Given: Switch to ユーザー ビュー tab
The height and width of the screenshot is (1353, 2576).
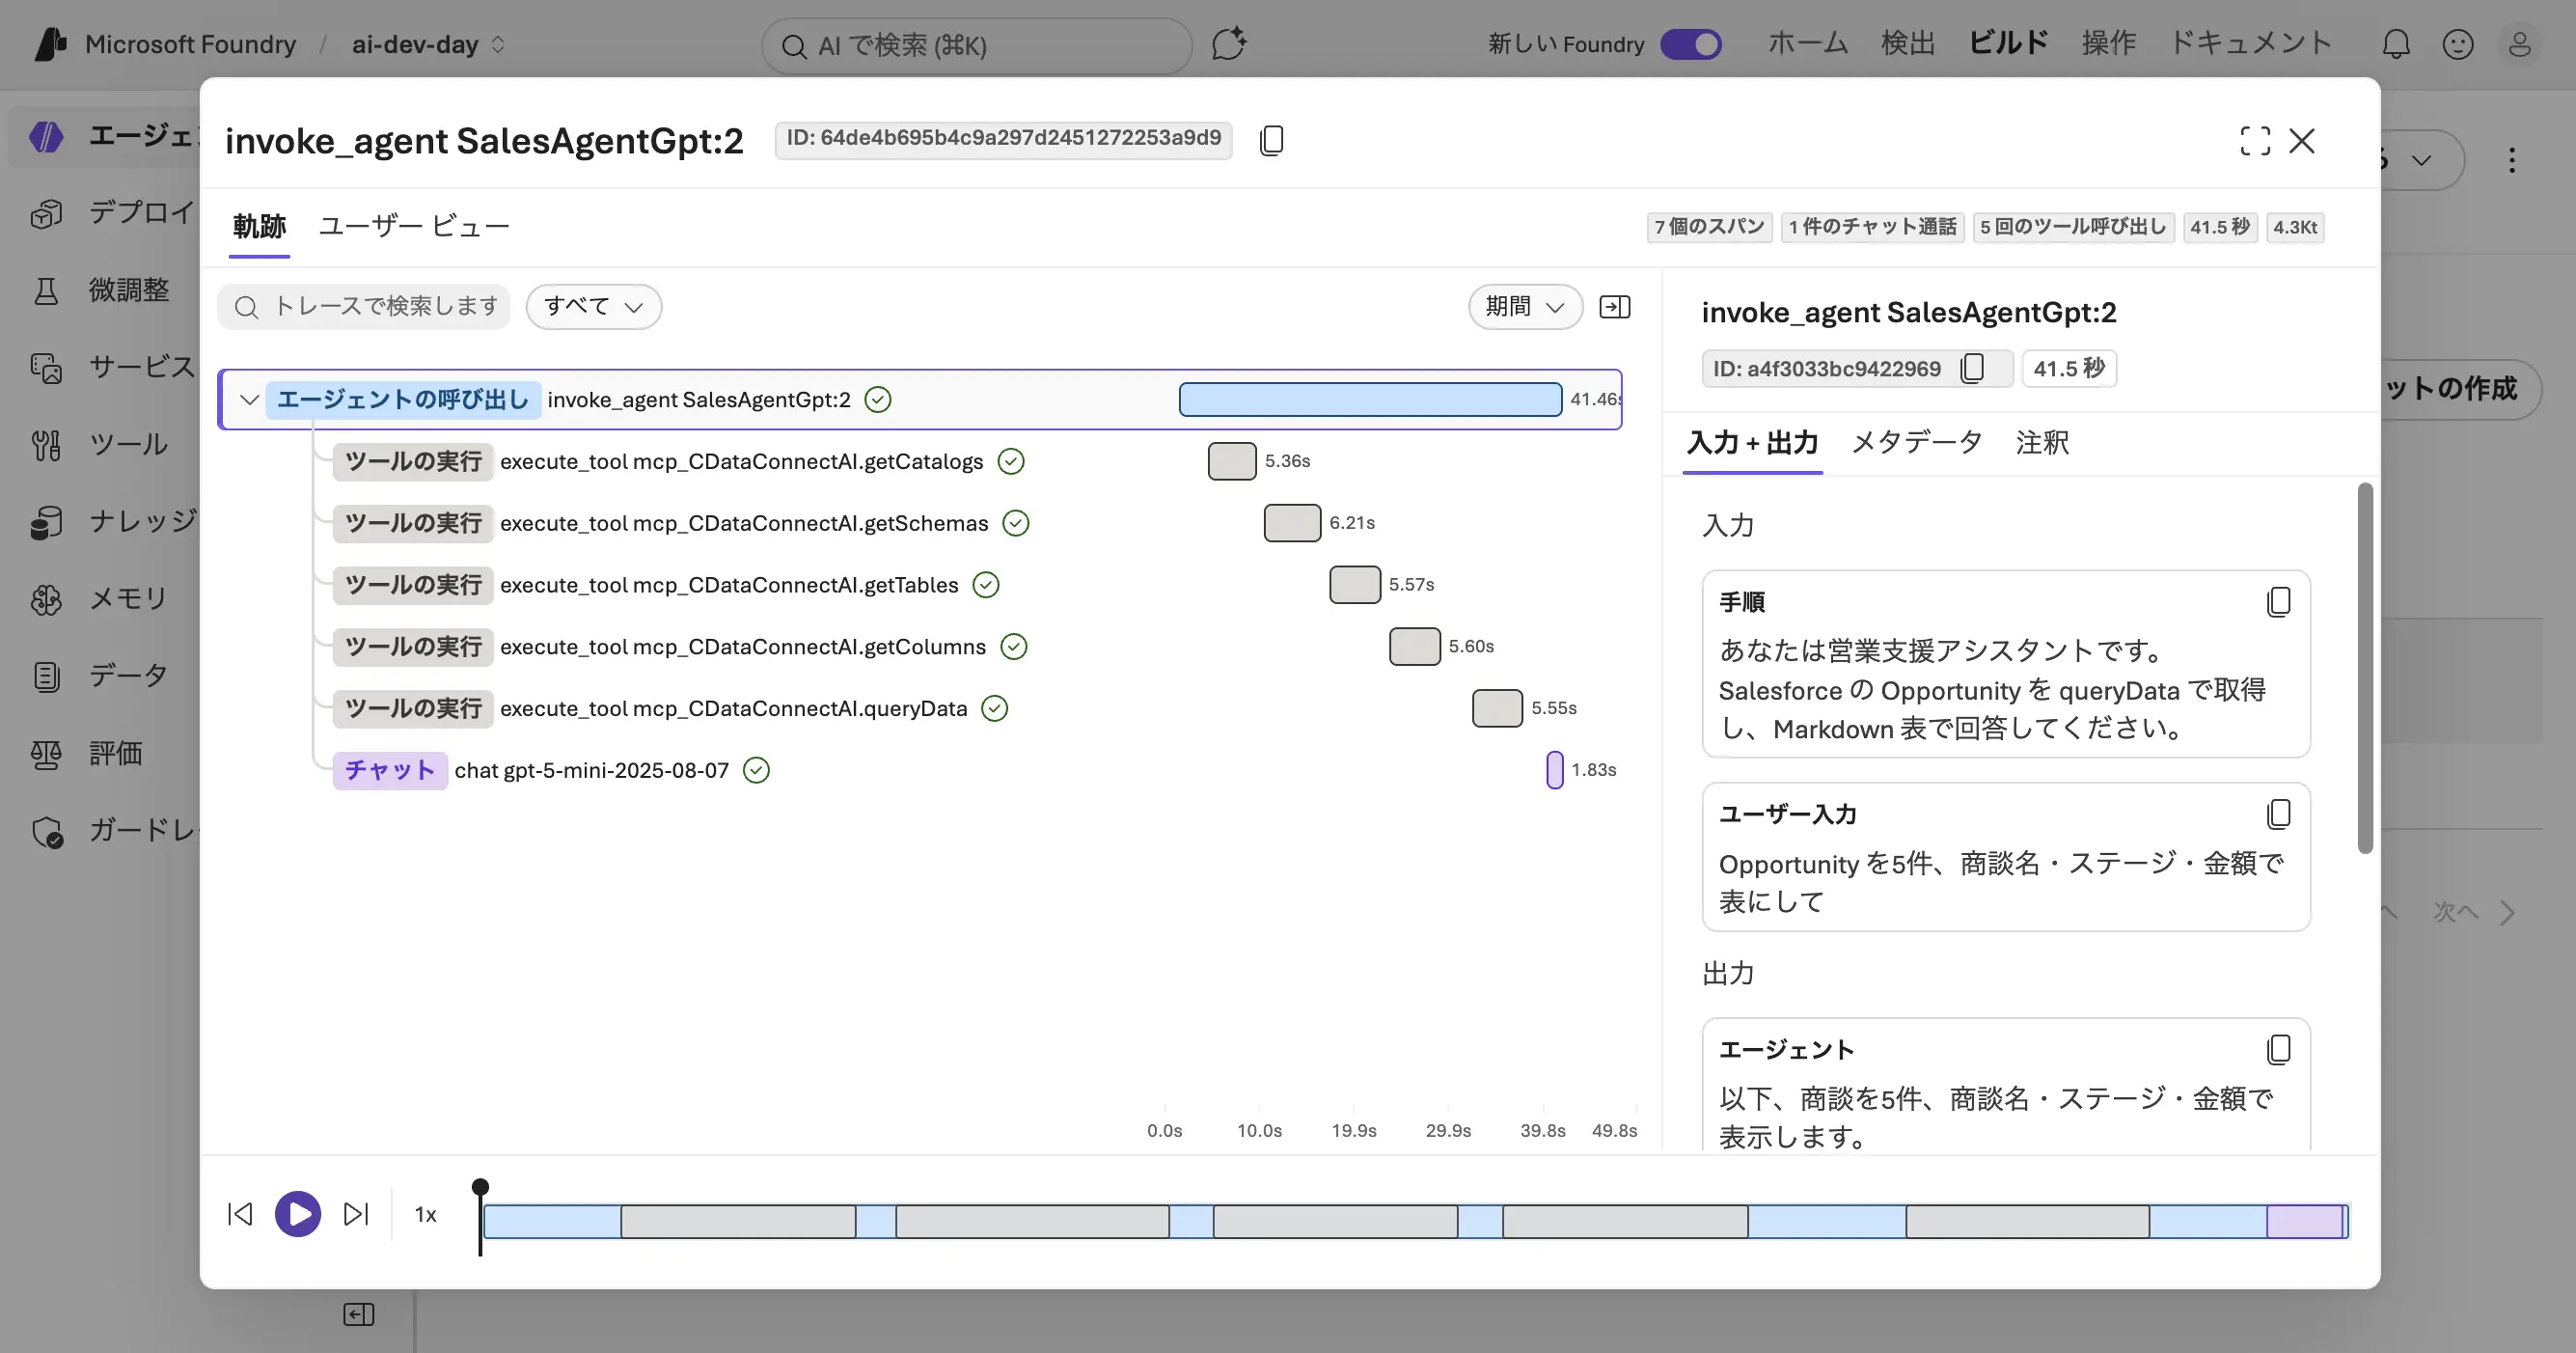Looking at the screenshot, I should pos(414,227).
